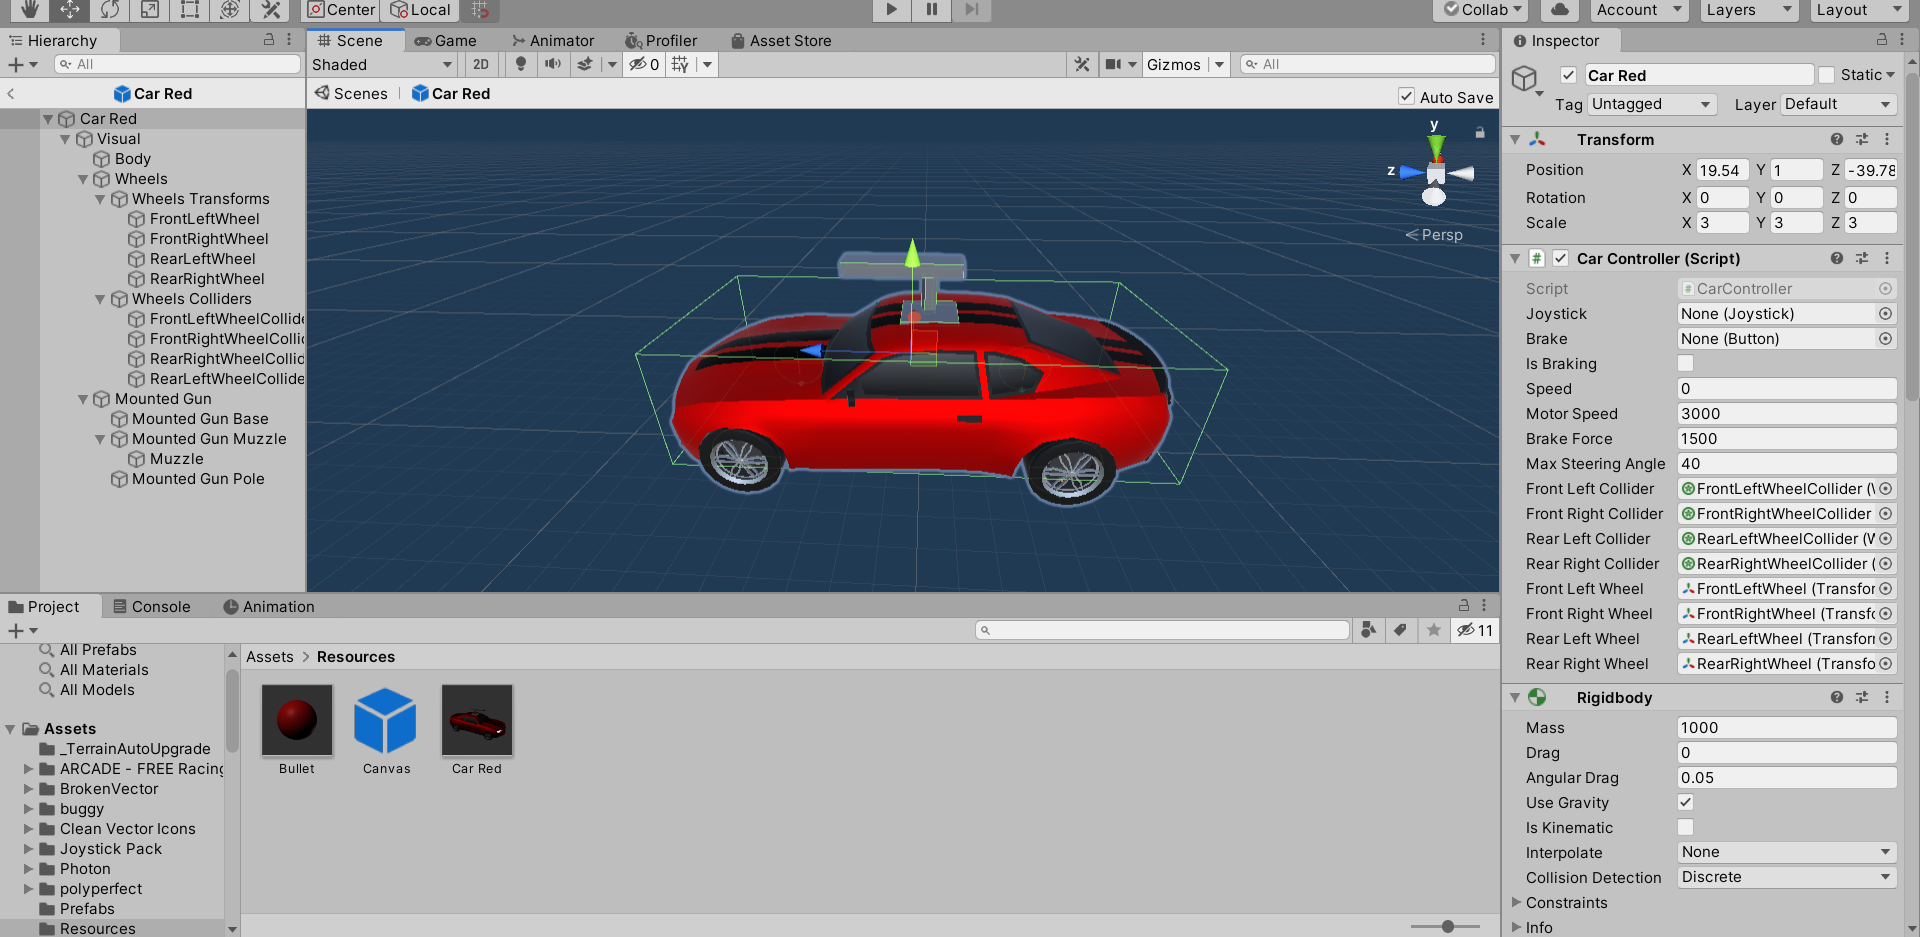Open the cloud services icon
Image resolution: width=1920 pixels, height=937 pixels.
click(x=1559, y=10)
